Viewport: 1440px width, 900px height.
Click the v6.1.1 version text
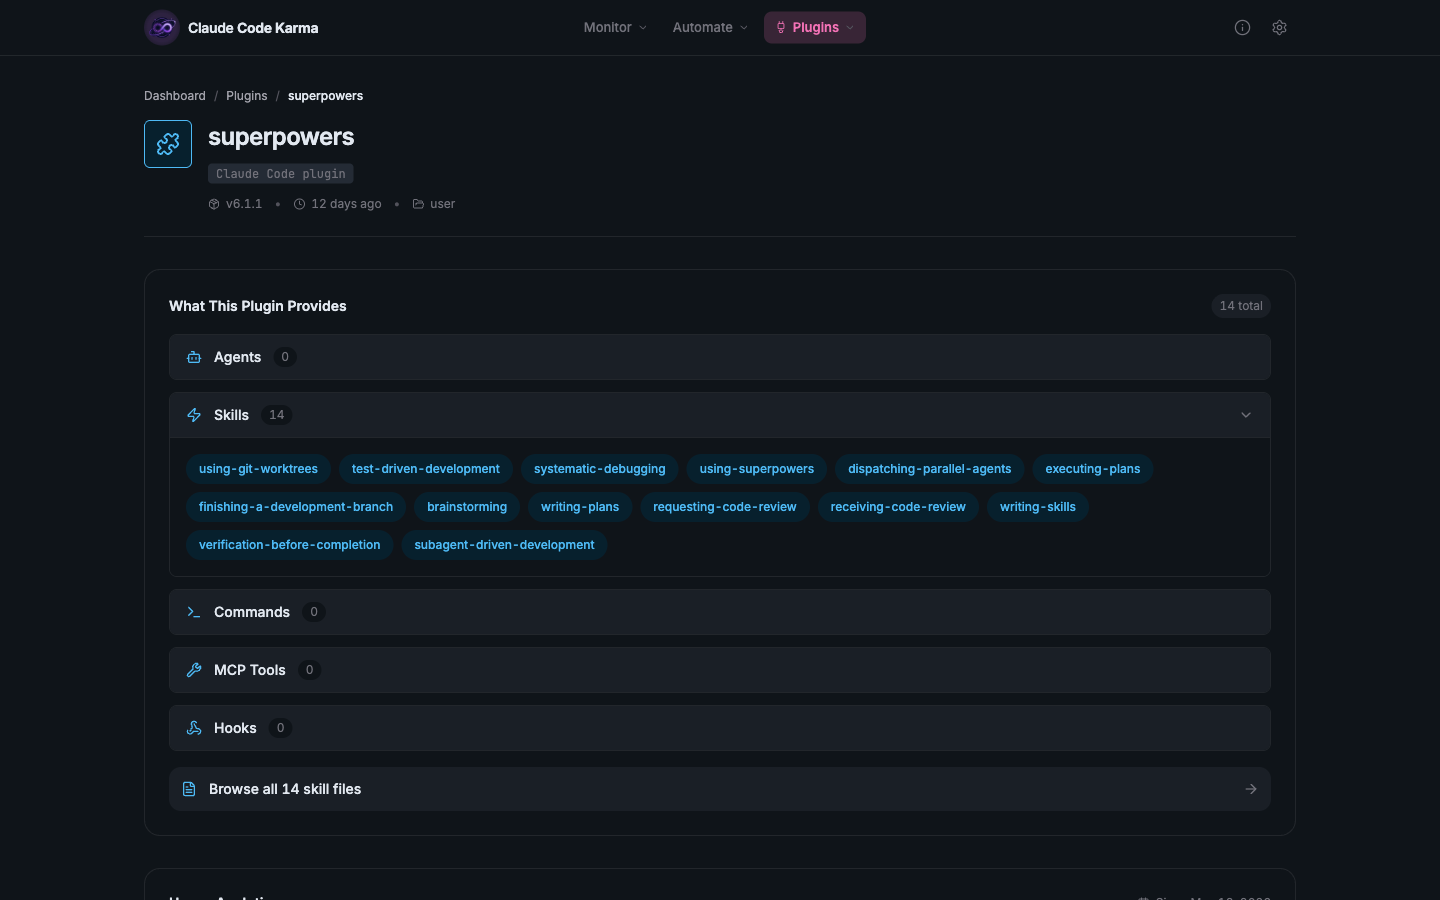244,204
